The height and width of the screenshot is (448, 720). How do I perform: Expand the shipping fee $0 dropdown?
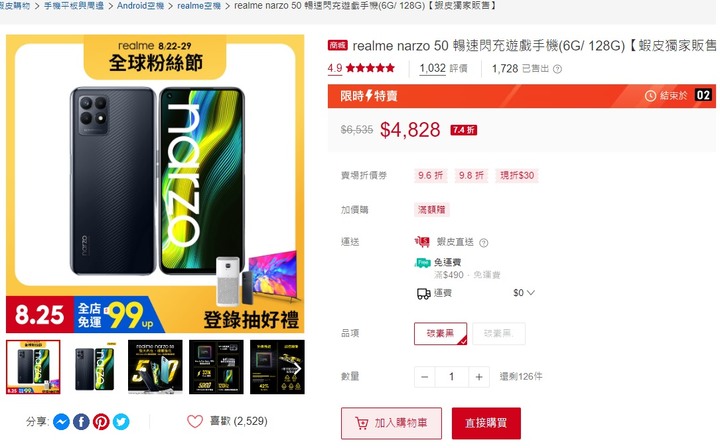click(x=524, y=293)
